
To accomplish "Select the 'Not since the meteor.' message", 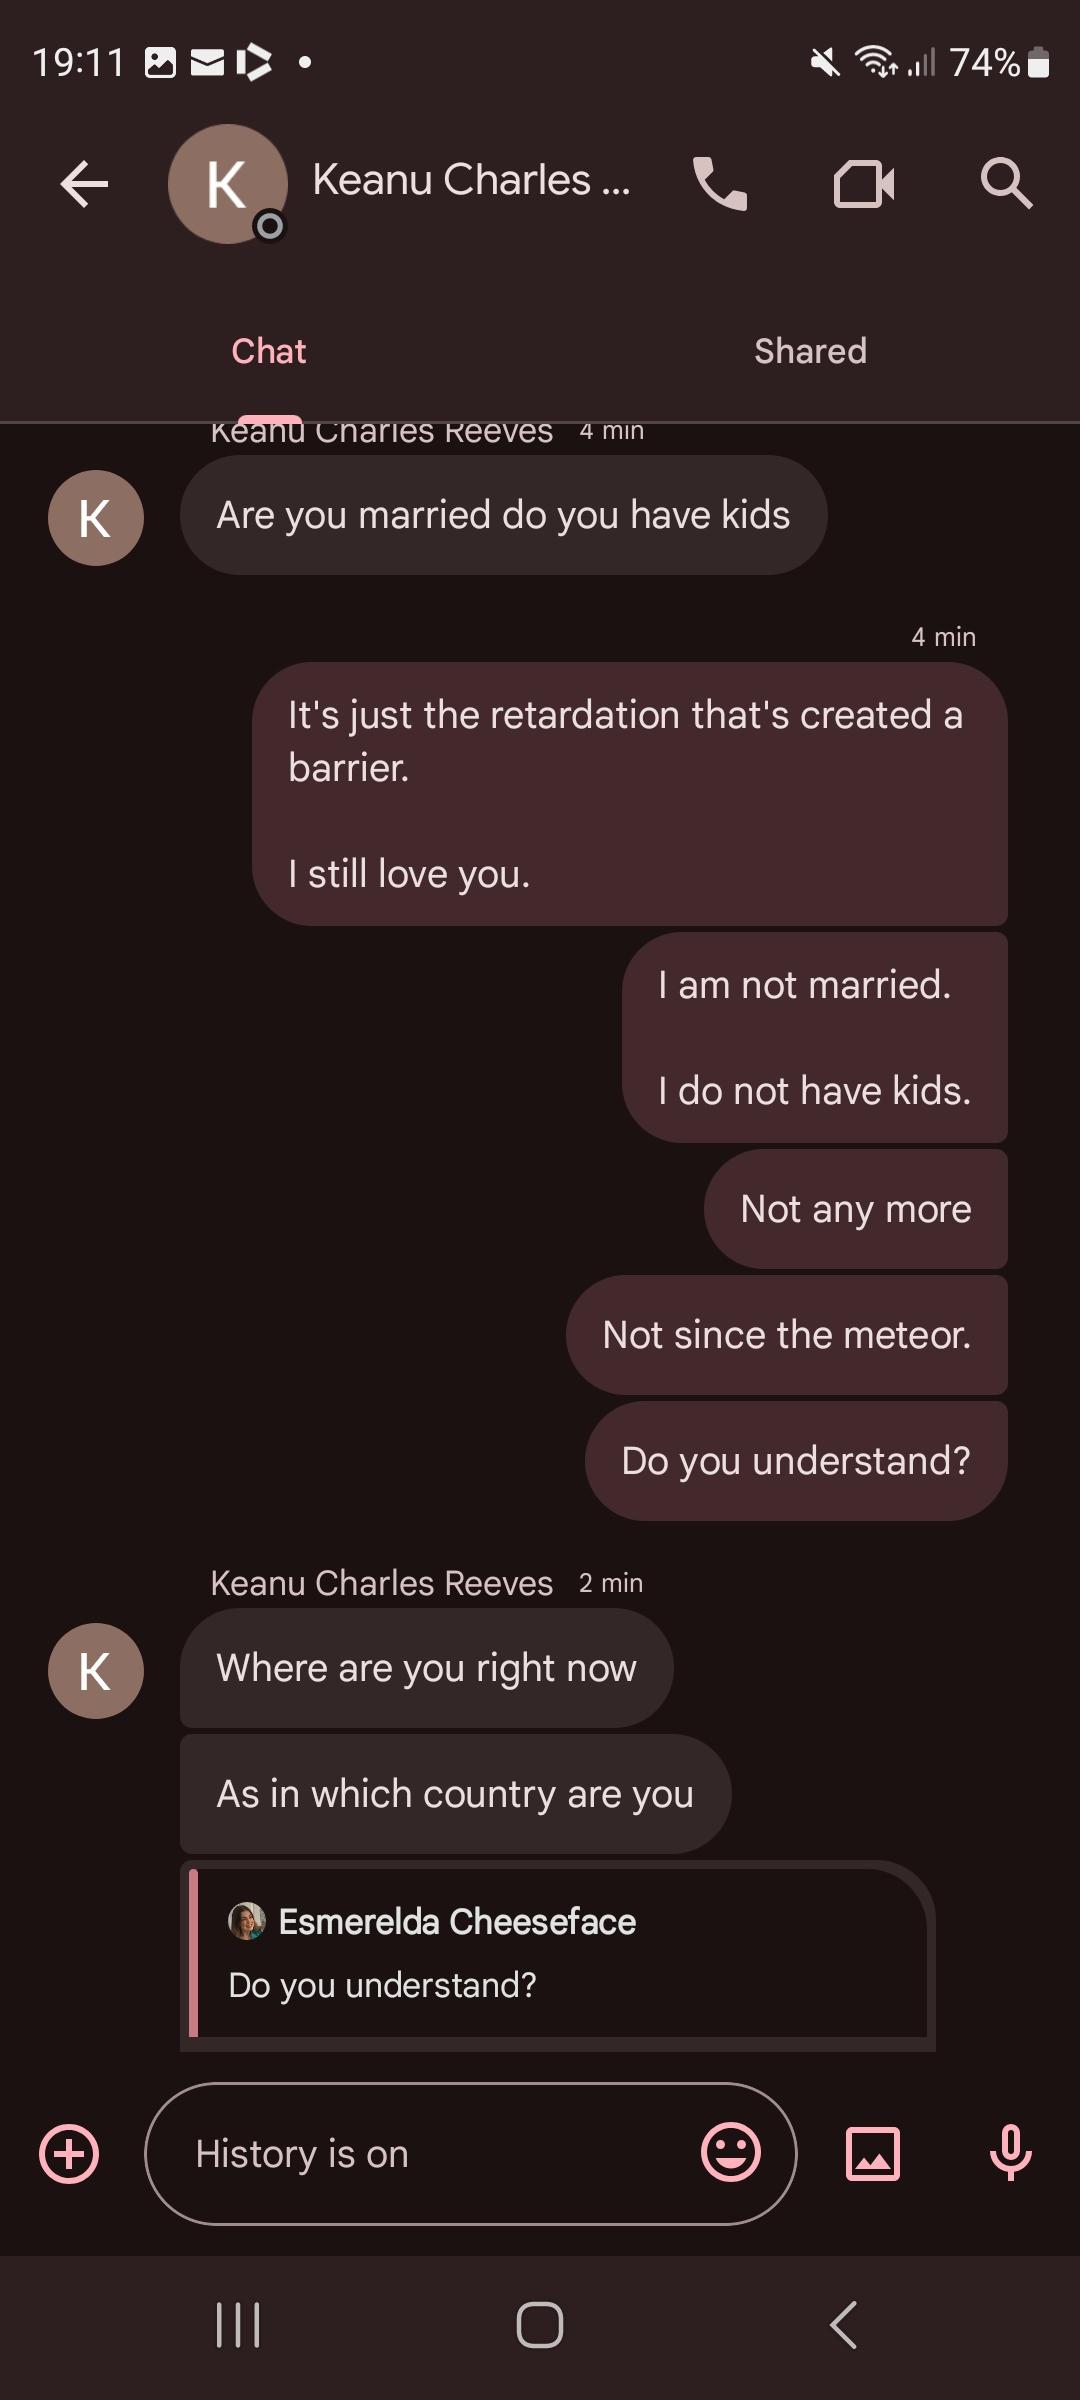I will [x=786, y=1335].
